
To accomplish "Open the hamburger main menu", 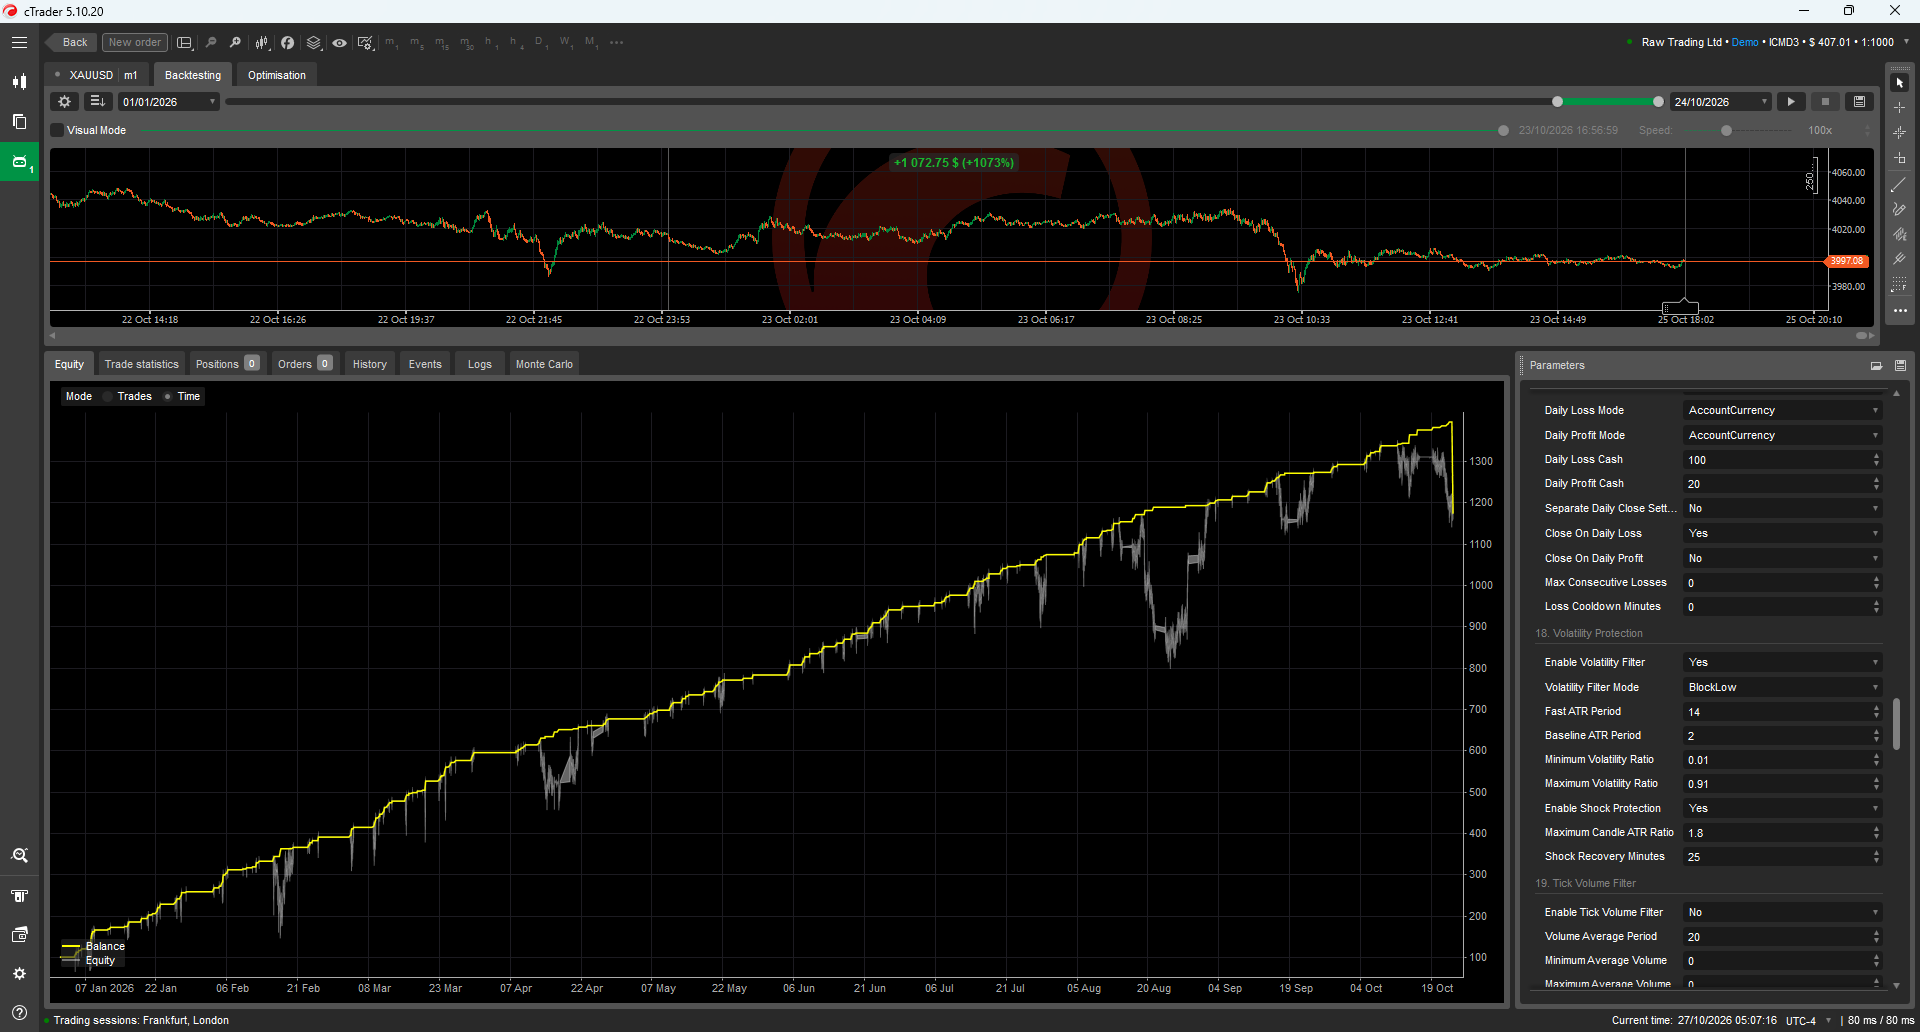I will [19, 42].
